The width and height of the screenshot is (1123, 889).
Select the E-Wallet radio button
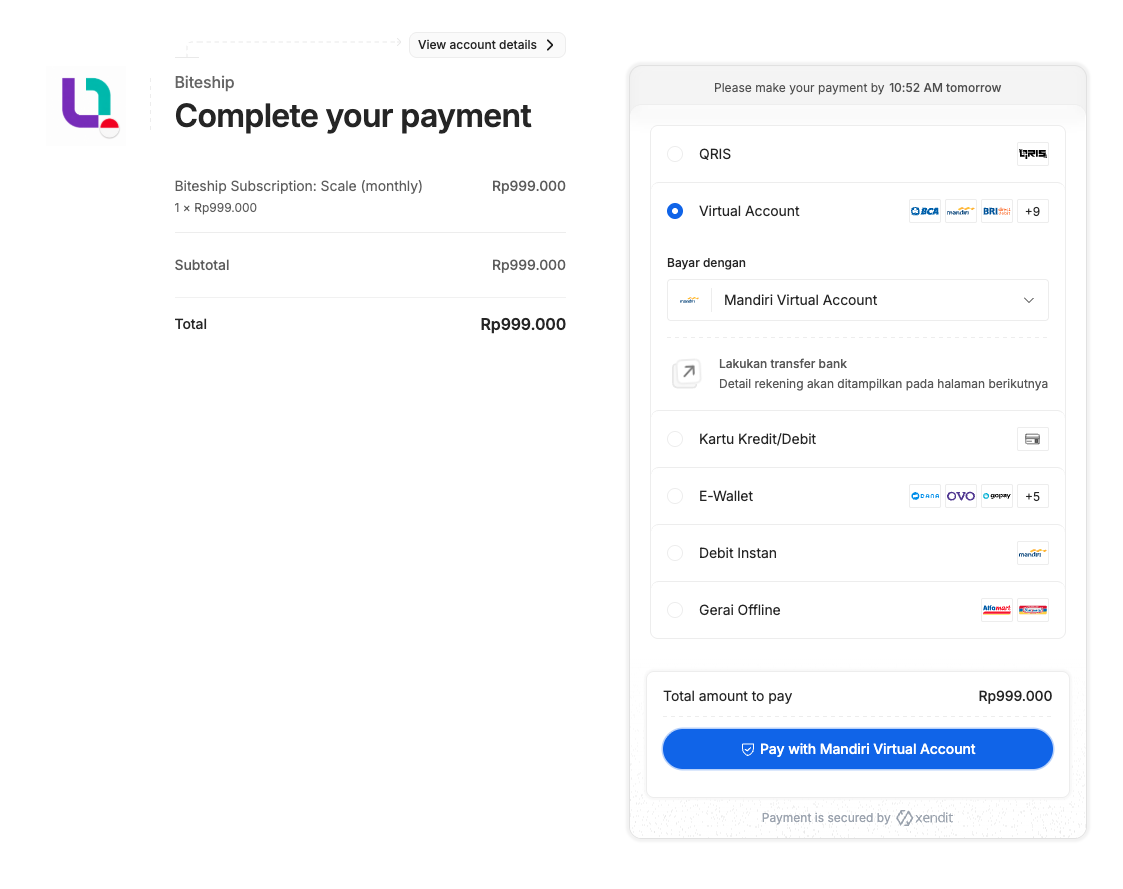point(675,496)
